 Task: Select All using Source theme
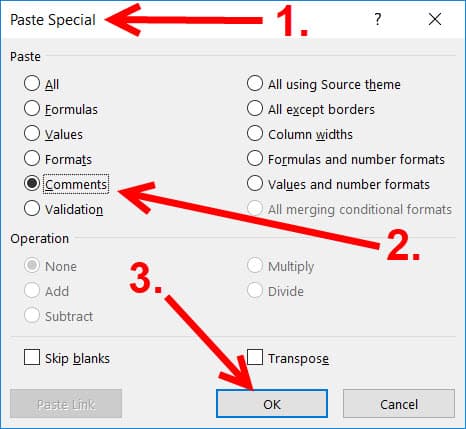tap(255, 83)
